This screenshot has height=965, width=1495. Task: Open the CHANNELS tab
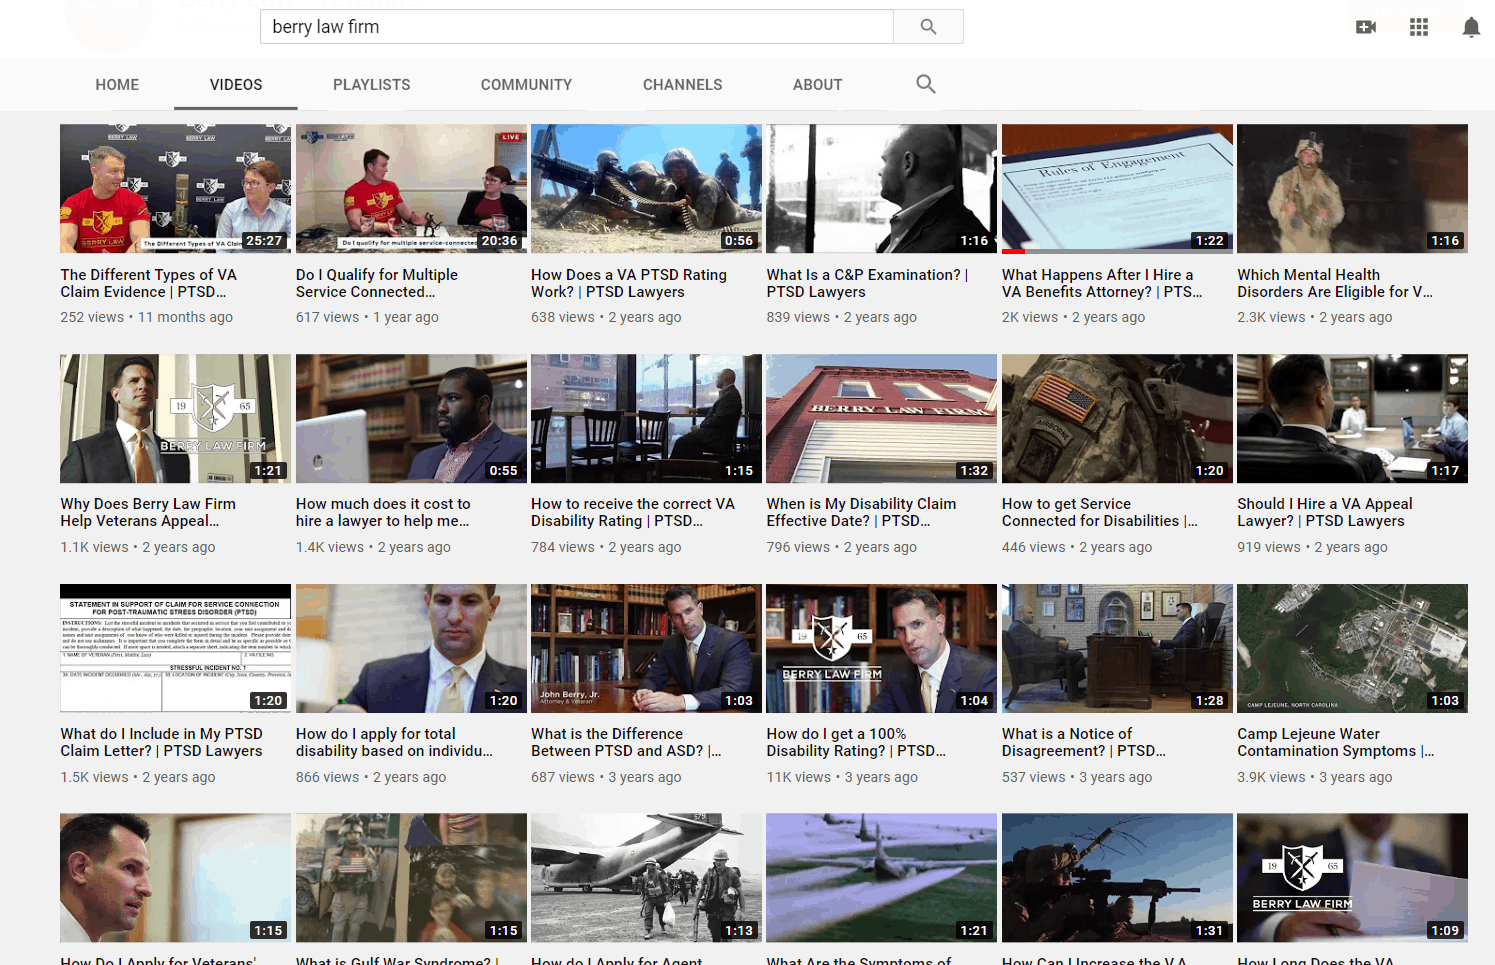coord(682,85)
